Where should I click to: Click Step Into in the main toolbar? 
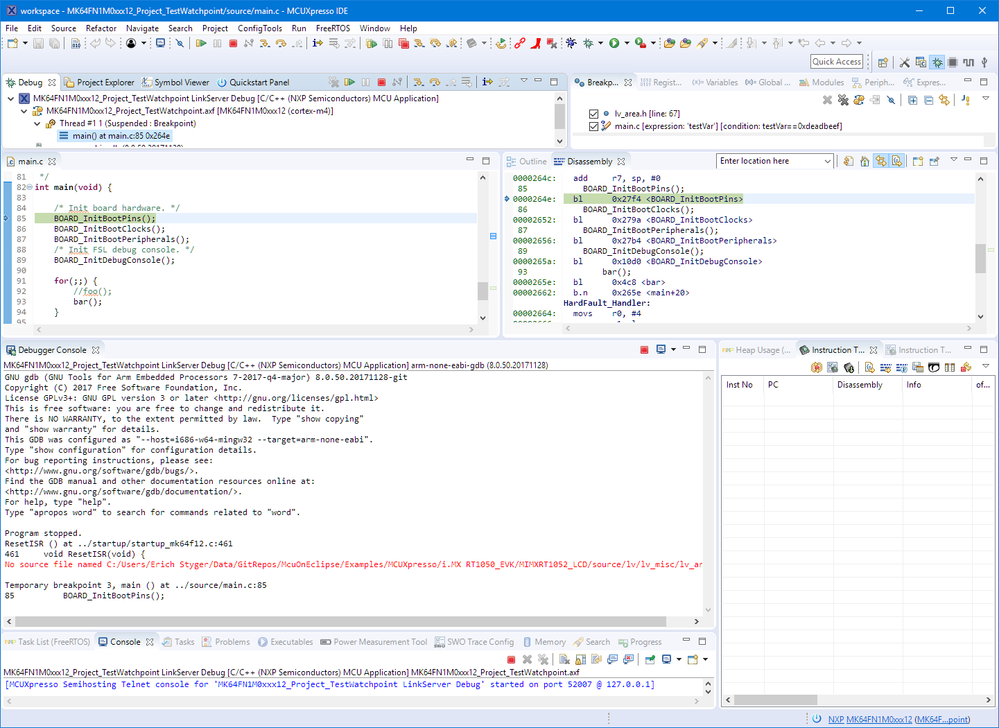coord(264,43)
